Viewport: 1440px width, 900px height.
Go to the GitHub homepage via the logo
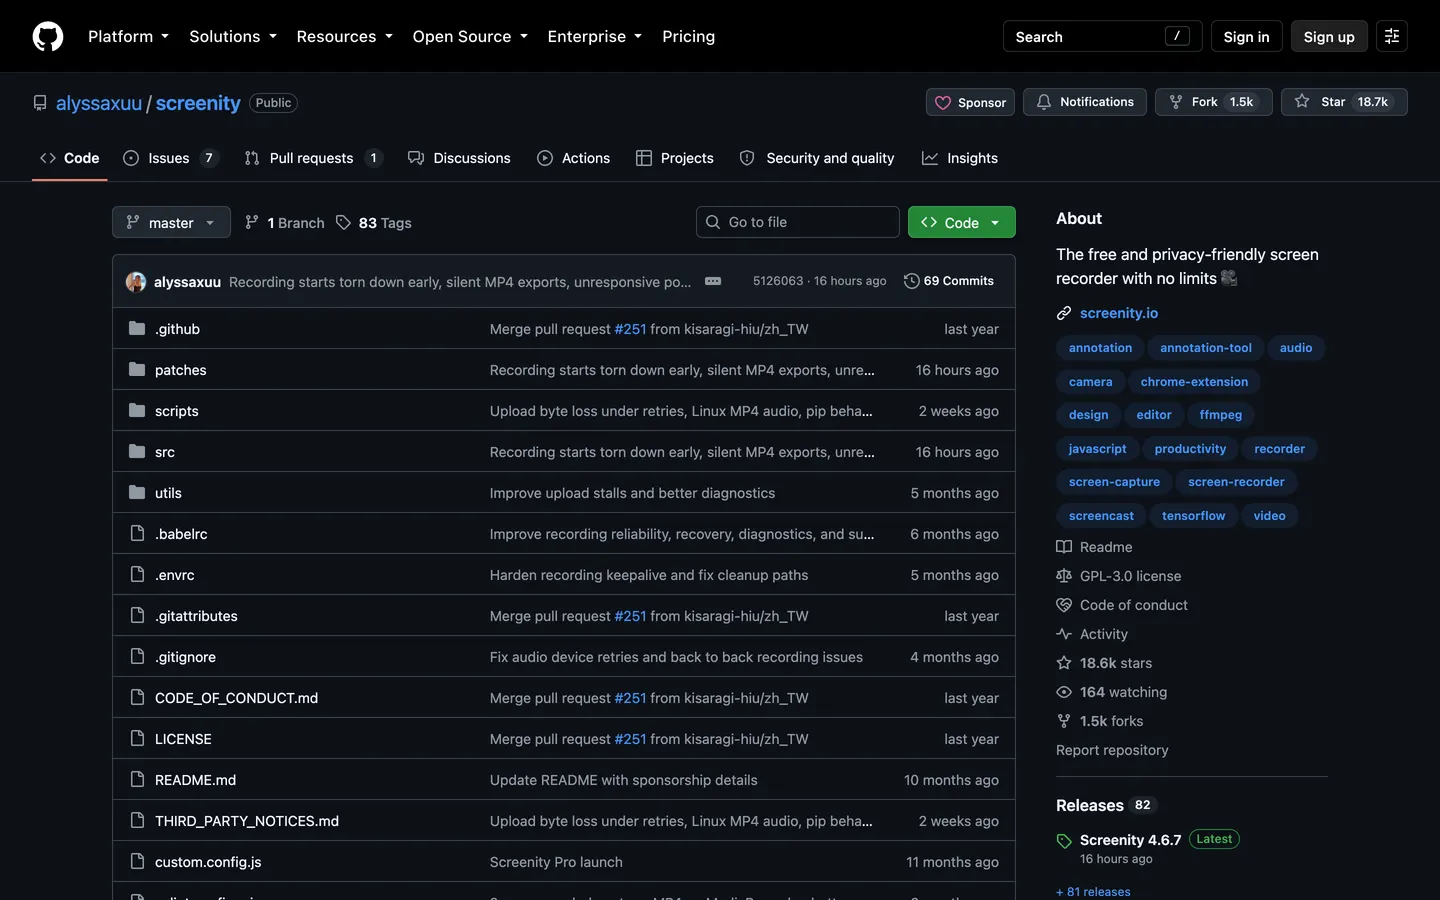click(48, 37)
